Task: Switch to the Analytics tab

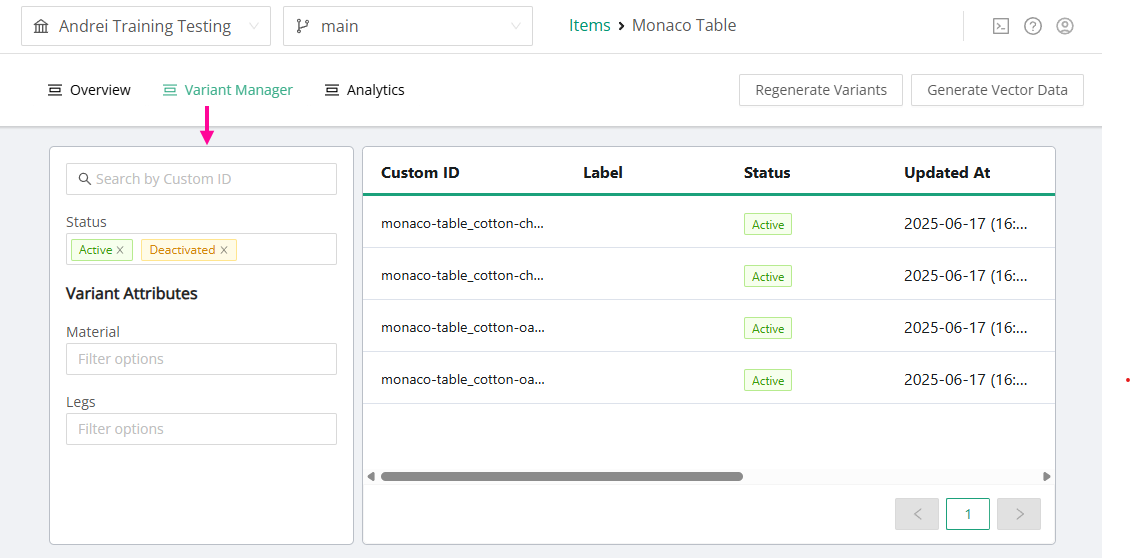Action: [364, 90]
